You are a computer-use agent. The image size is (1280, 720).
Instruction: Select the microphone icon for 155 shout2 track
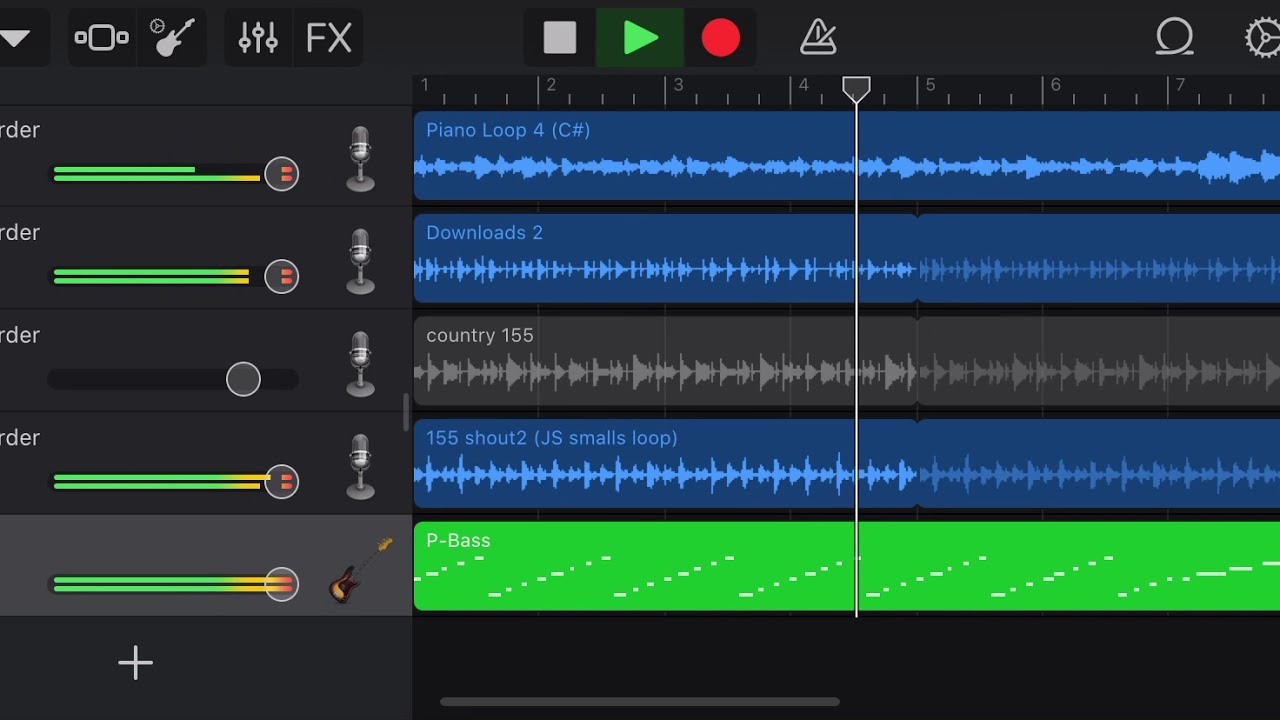point(361,466)
